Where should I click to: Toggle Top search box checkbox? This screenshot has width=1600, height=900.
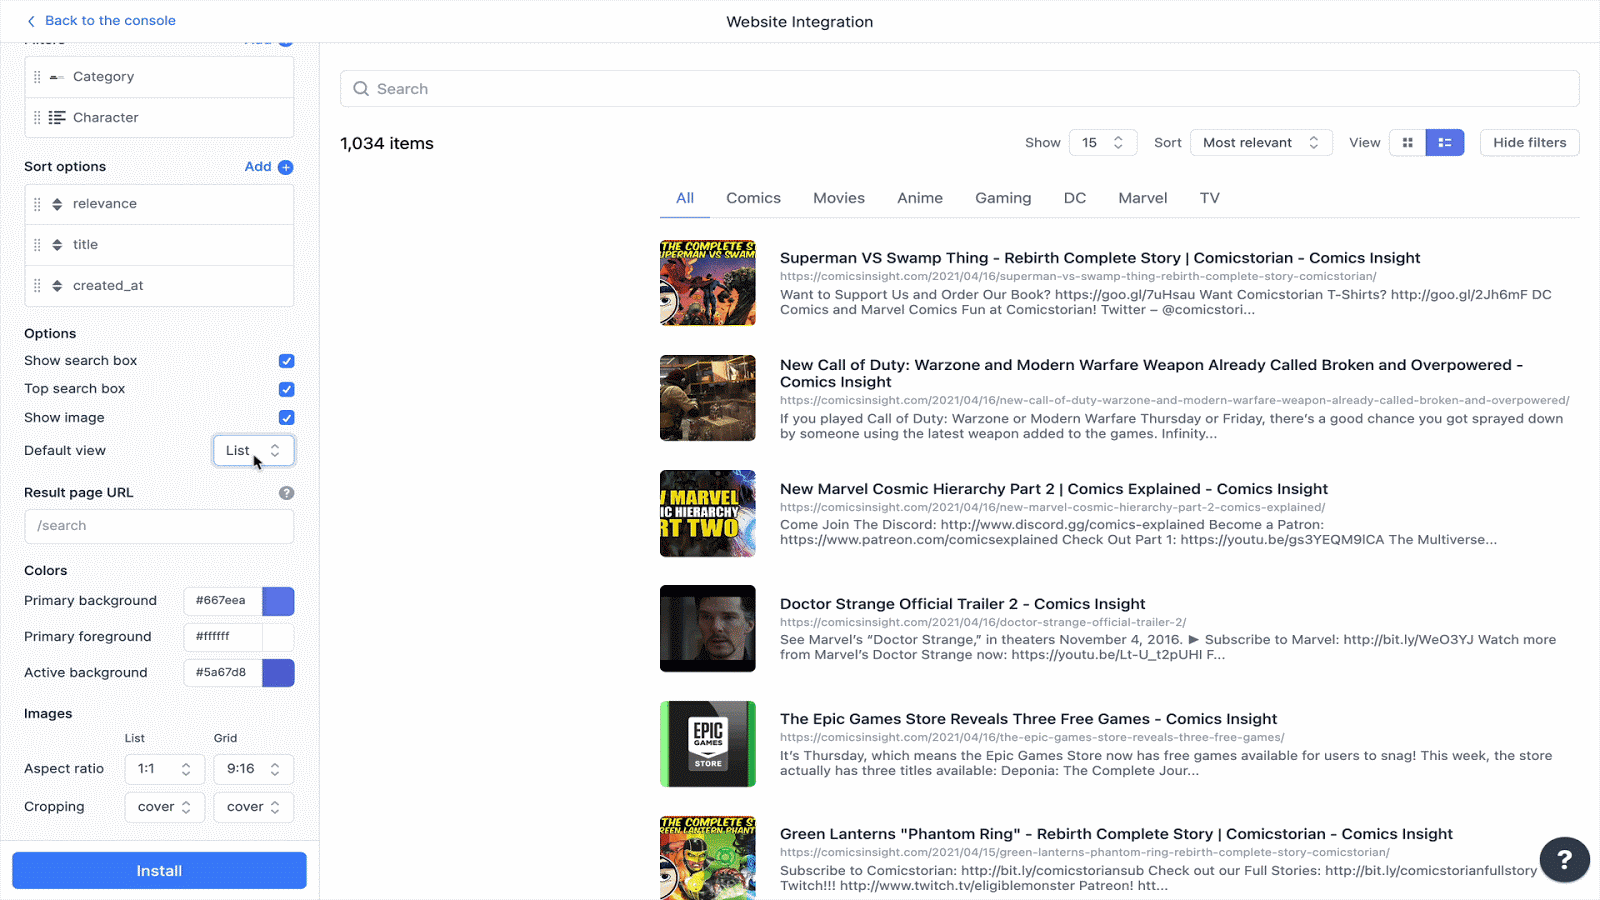tap(287, 389)
